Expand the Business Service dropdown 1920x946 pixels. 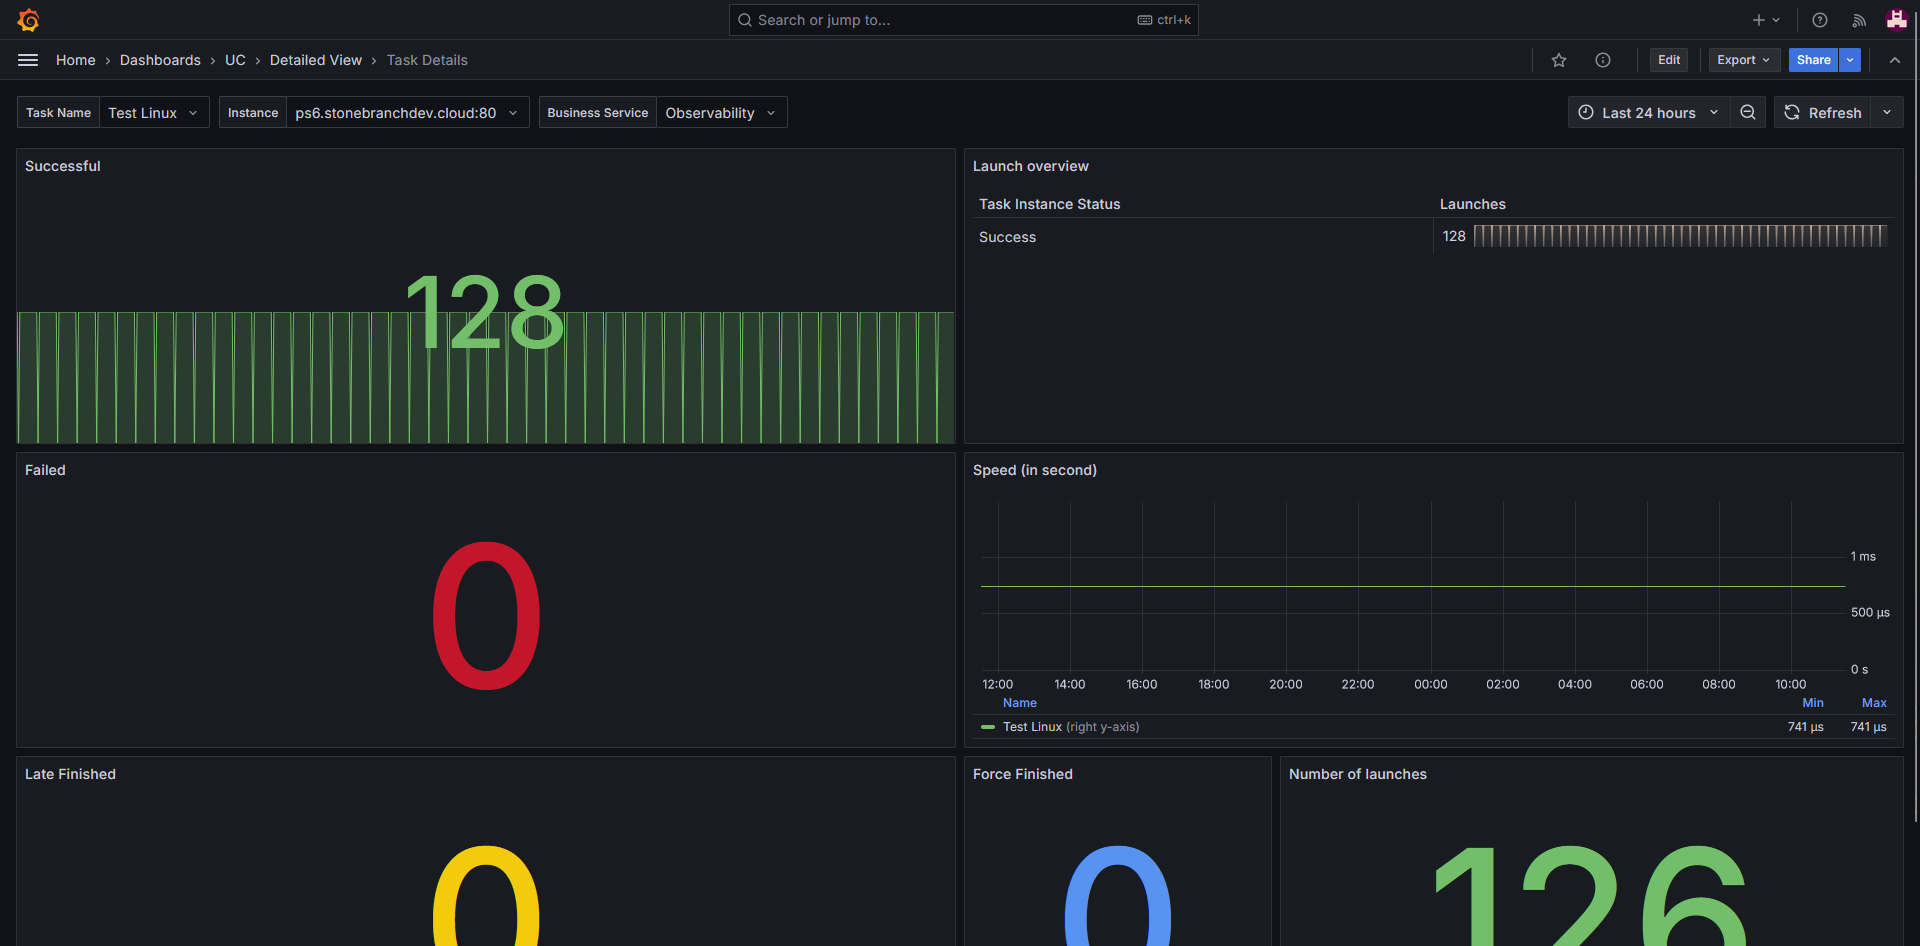tap(720, 113)
